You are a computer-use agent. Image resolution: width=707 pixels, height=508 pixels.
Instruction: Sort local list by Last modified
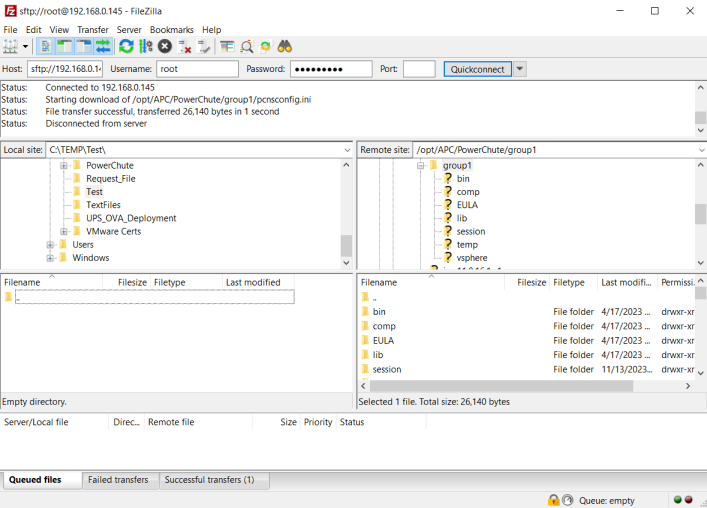[x=258, y=283]
